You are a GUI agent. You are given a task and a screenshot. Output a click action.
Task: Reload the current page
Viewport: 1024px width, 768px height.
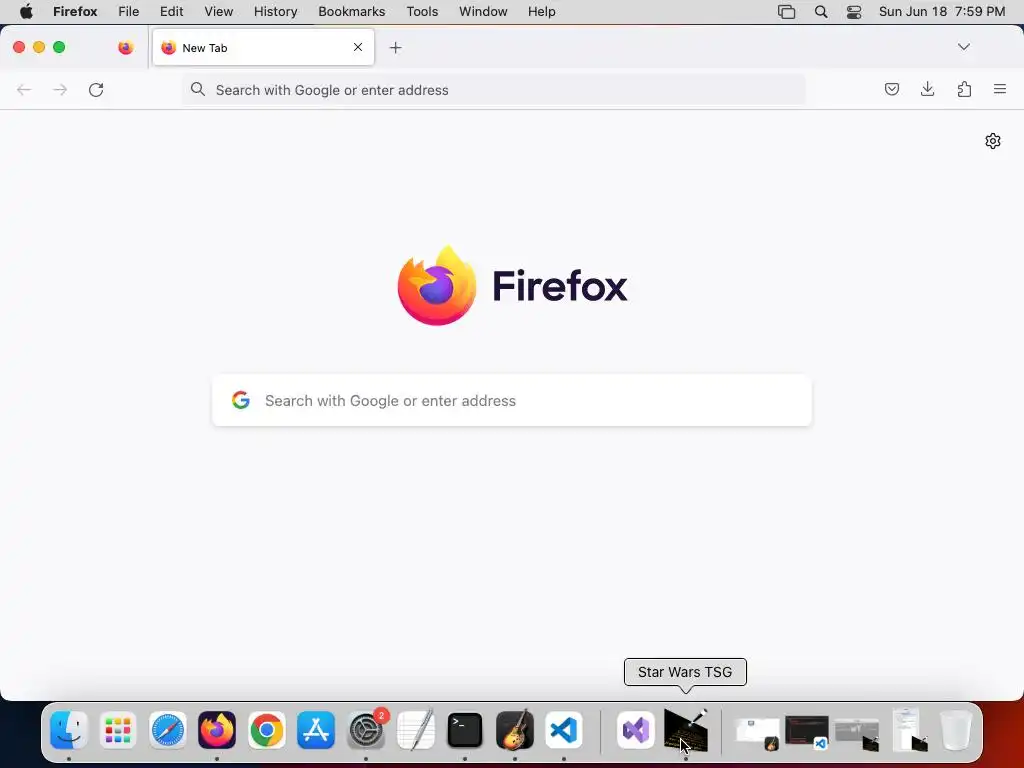click(x=96, y=89)
